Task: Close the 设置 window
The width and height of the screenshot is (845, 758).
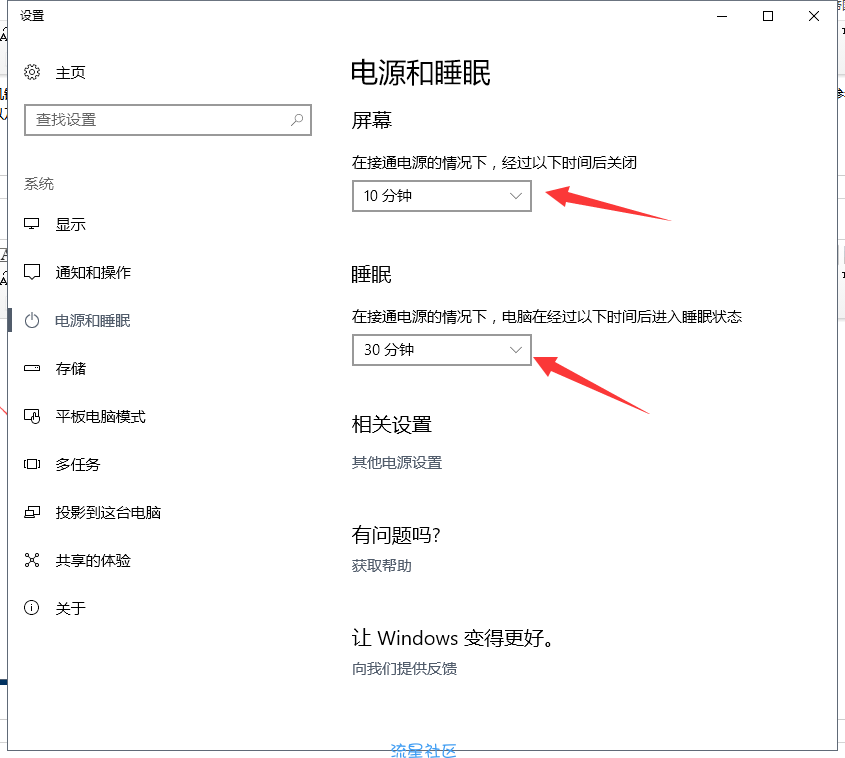Action: tap(814, 16)
